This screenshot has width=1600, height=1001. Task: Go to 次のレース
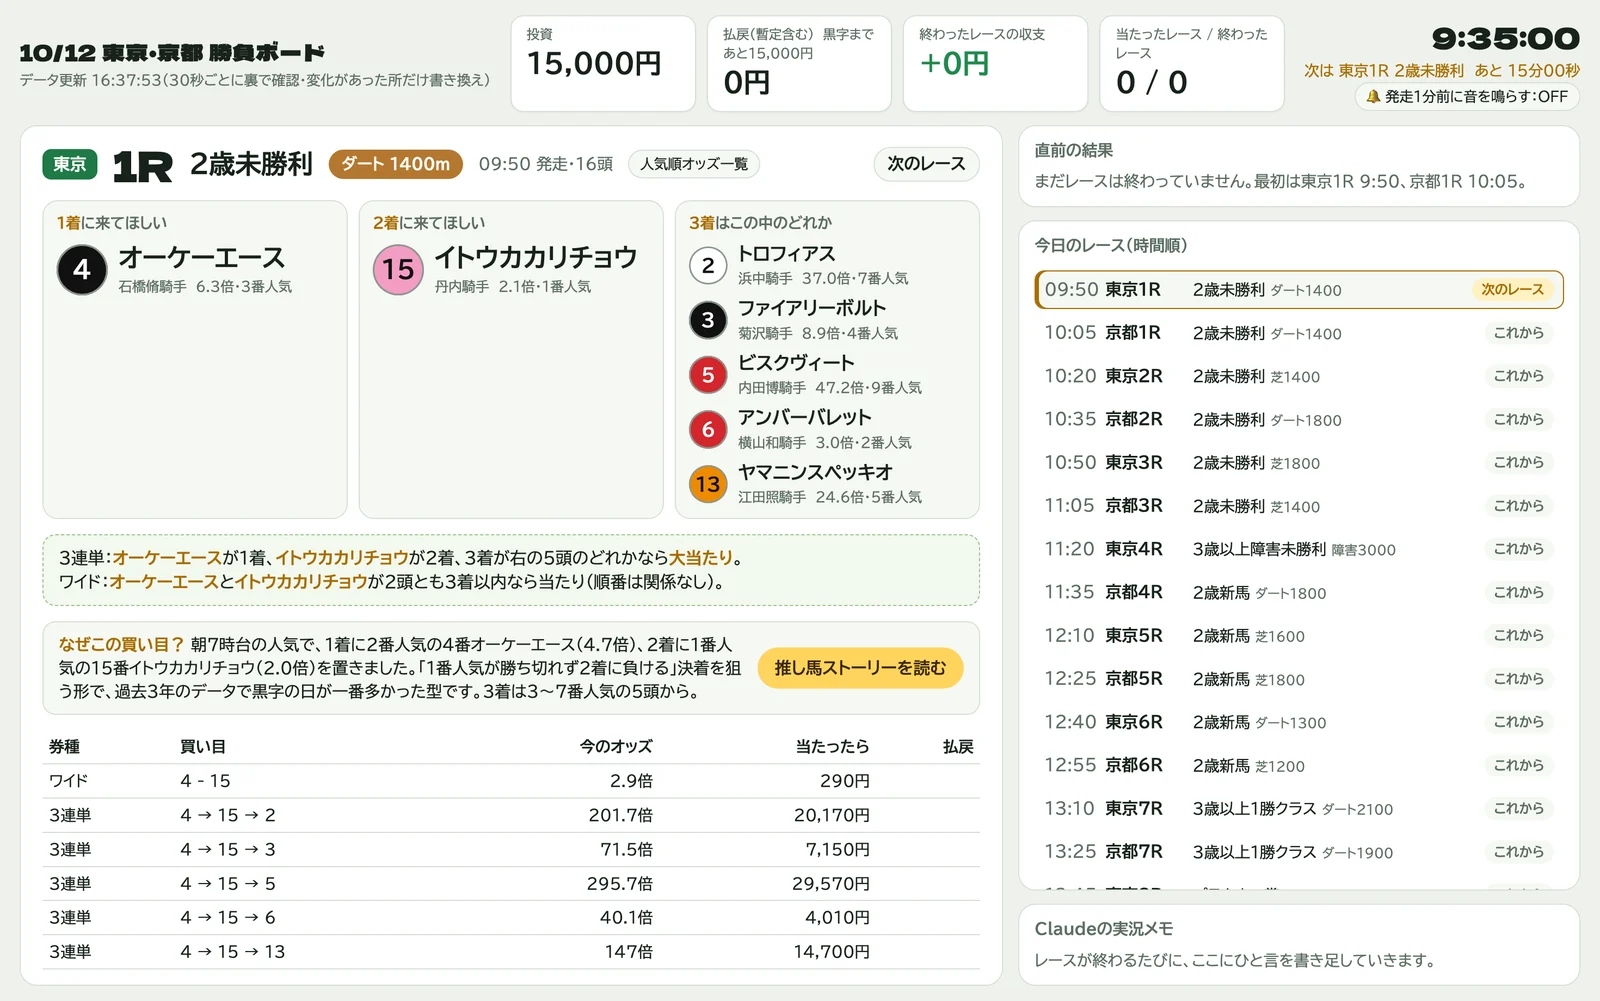pyautogui.click(x=926, y=164)
